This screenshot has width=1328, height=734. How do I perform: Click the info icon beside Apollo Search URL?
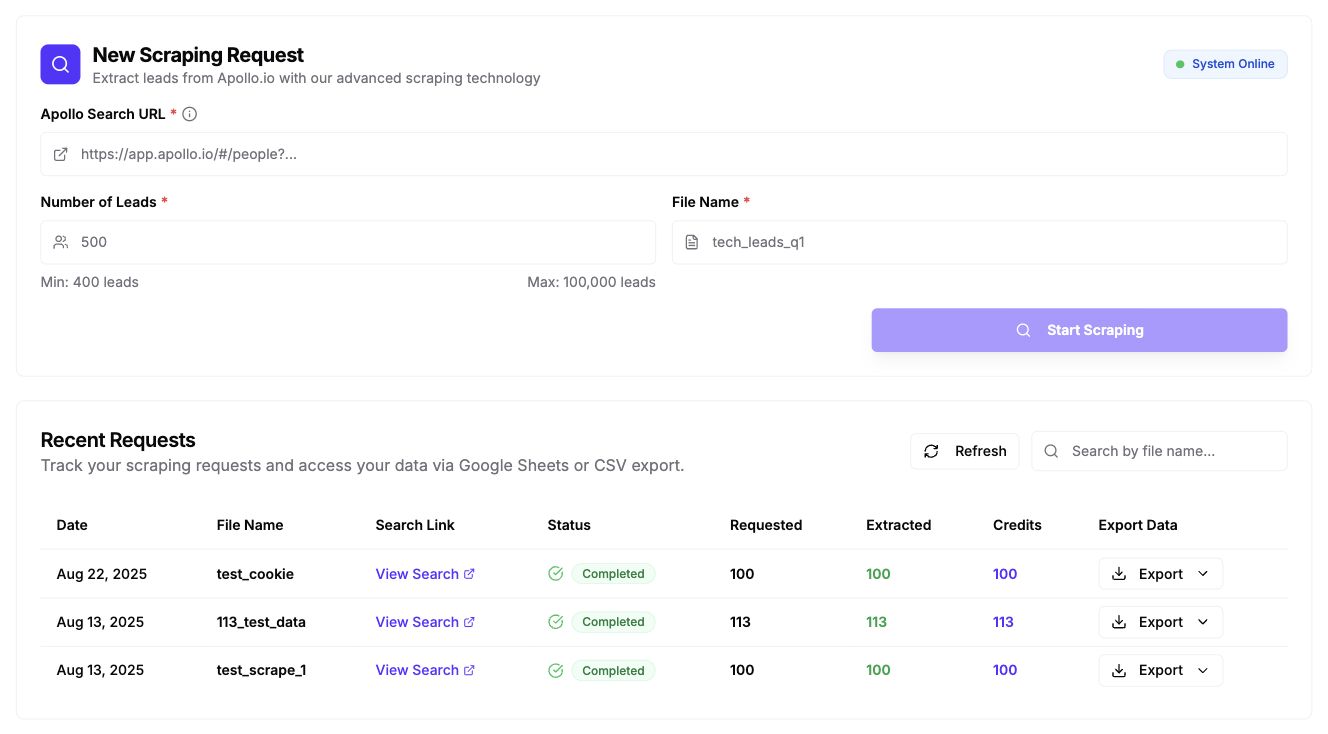point(190,114)
